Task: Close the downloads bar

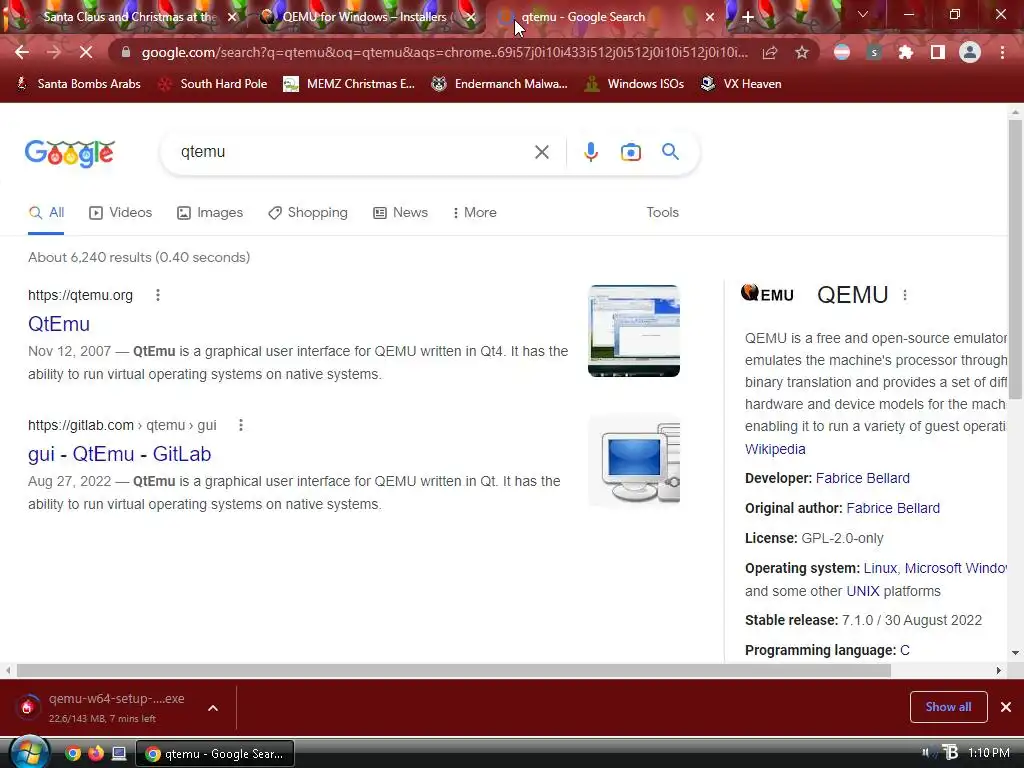Action: pos(1006,707)
